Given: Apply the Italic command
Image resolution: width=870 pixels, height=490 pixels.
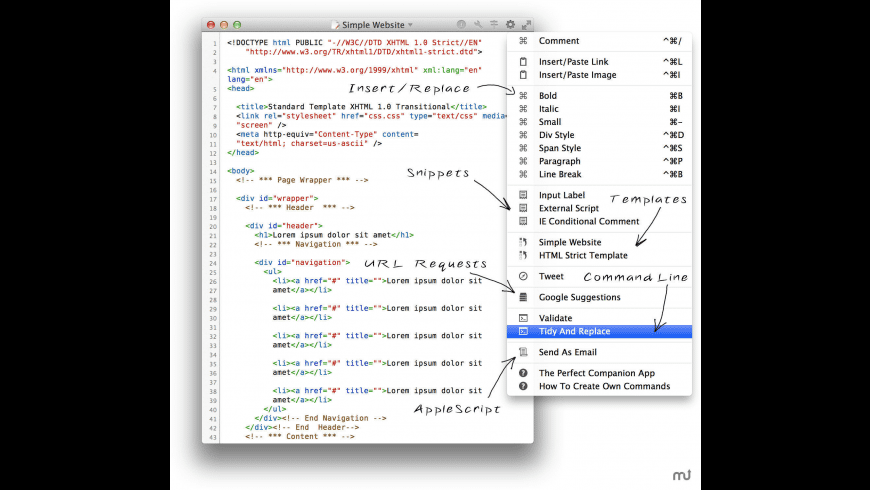Looking at the screenshot, I should (x=599, y=109).
